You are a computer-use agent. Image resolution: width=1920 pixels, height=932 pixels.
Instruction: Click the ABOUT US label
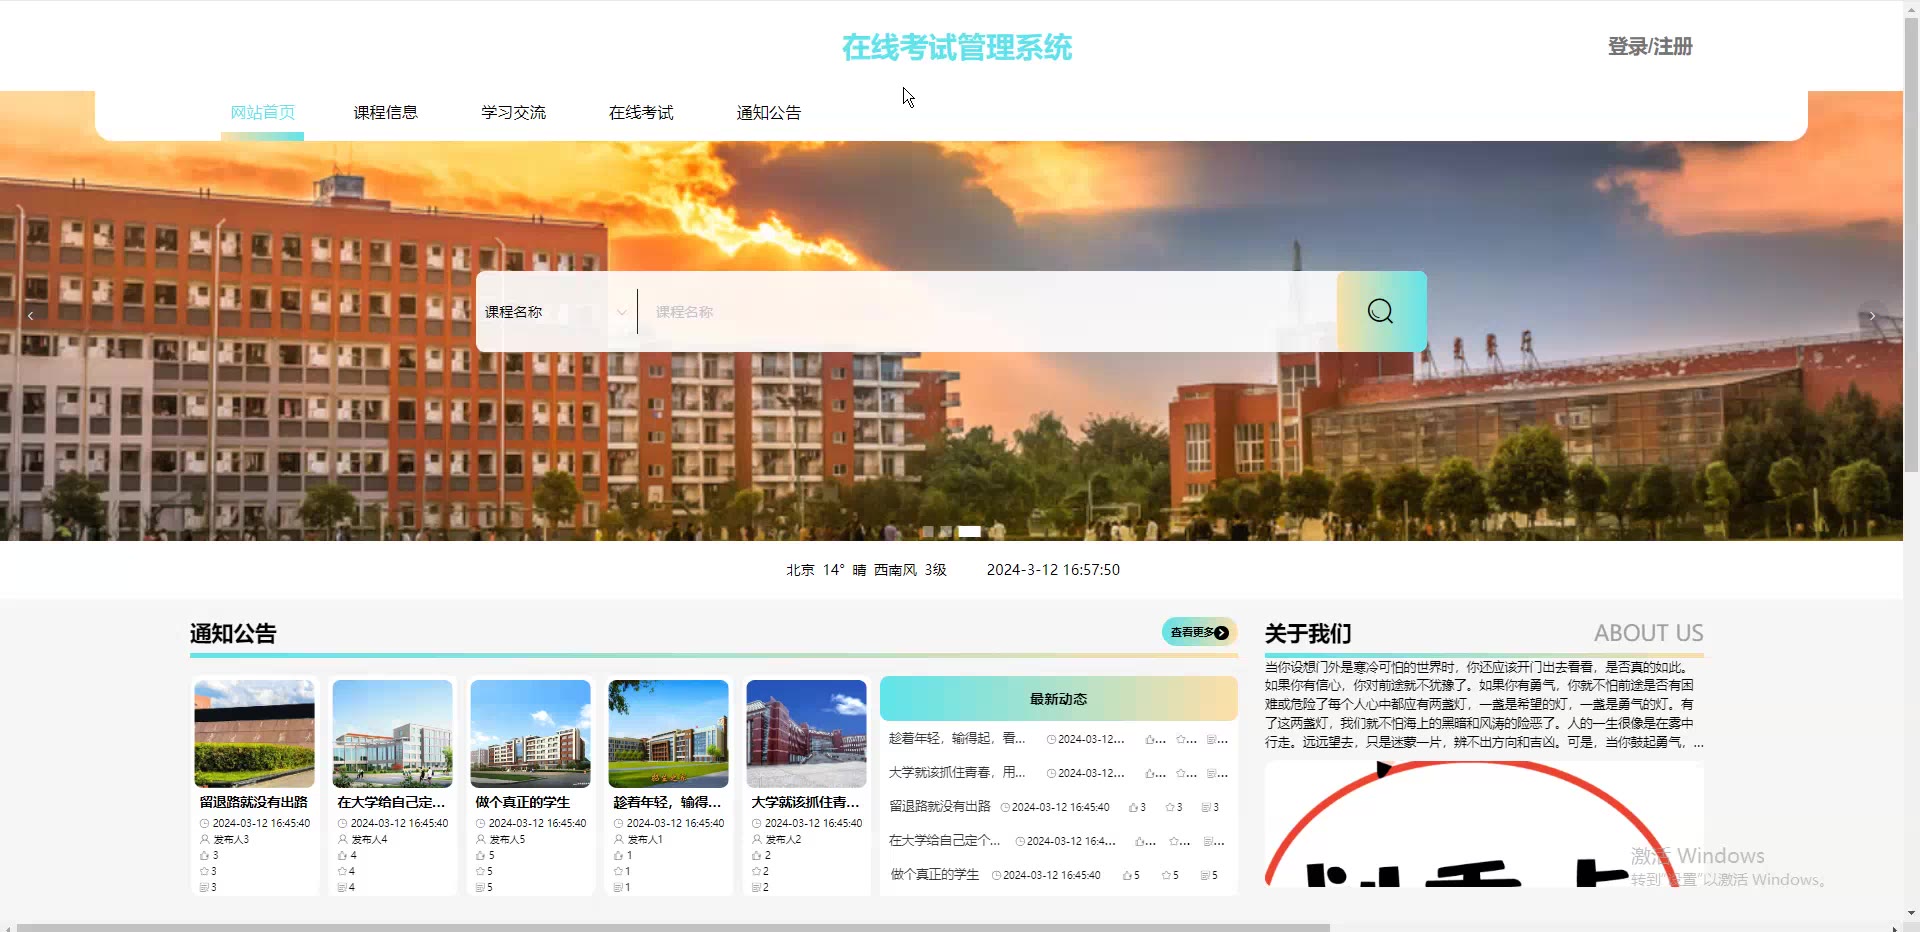point(1648,634)
